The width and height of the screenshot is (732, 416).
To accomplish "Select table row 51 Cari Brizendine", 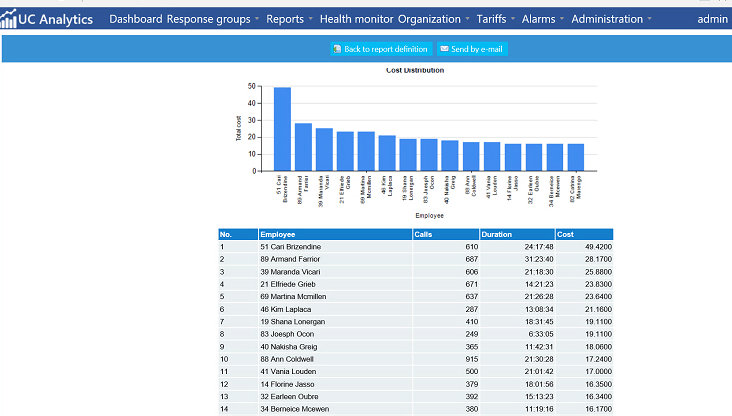I will [415, 247].
